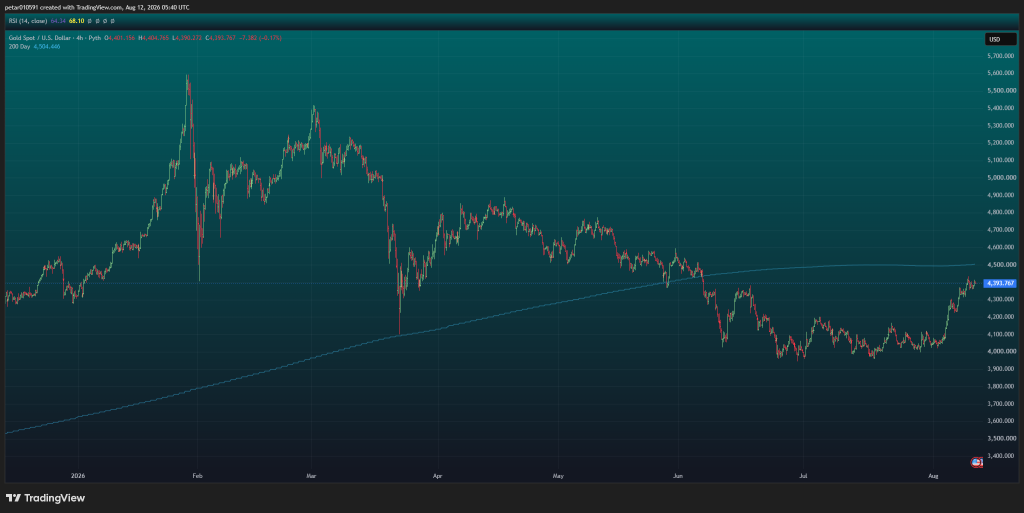Click the yellow RSI value 68.10
The height and width of the screenshot is (513, 1024).
point(76,21)
